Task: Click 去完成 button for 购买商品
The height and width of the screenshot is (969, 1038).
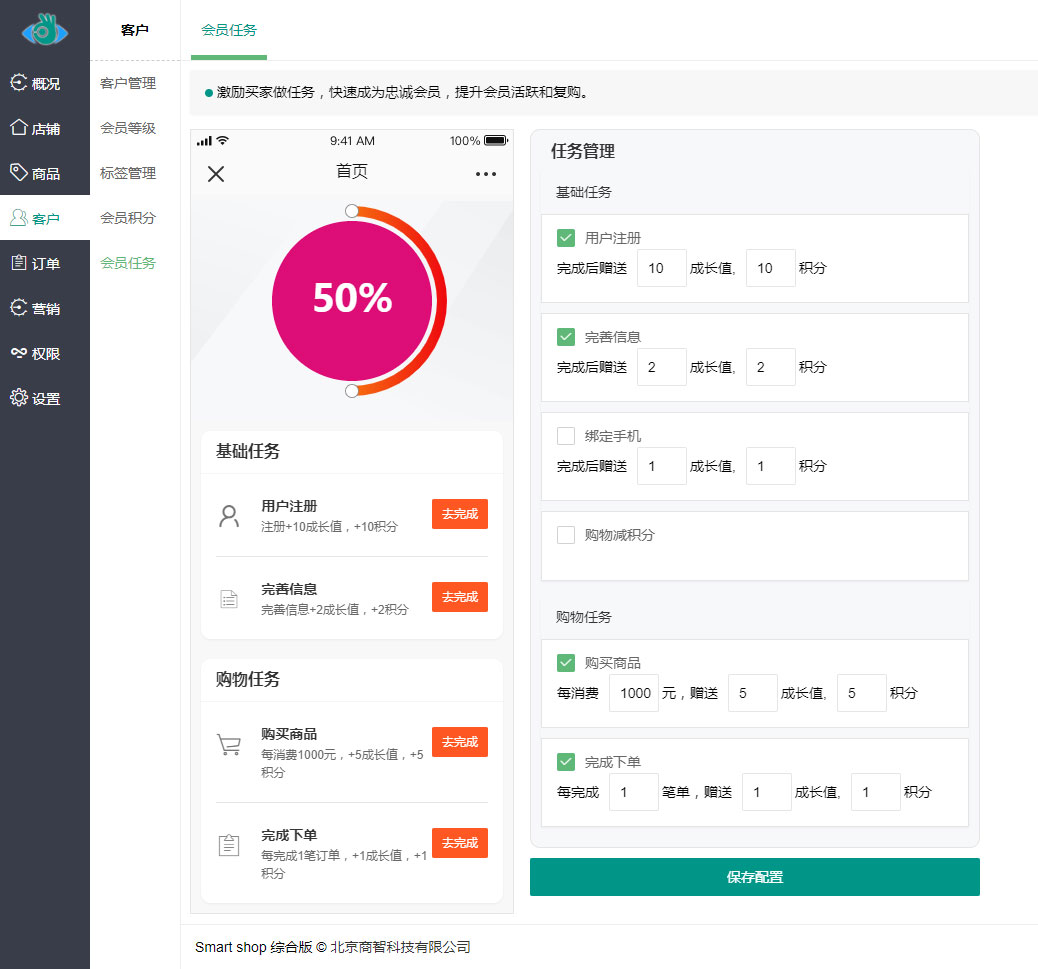Action: point(460,742)
